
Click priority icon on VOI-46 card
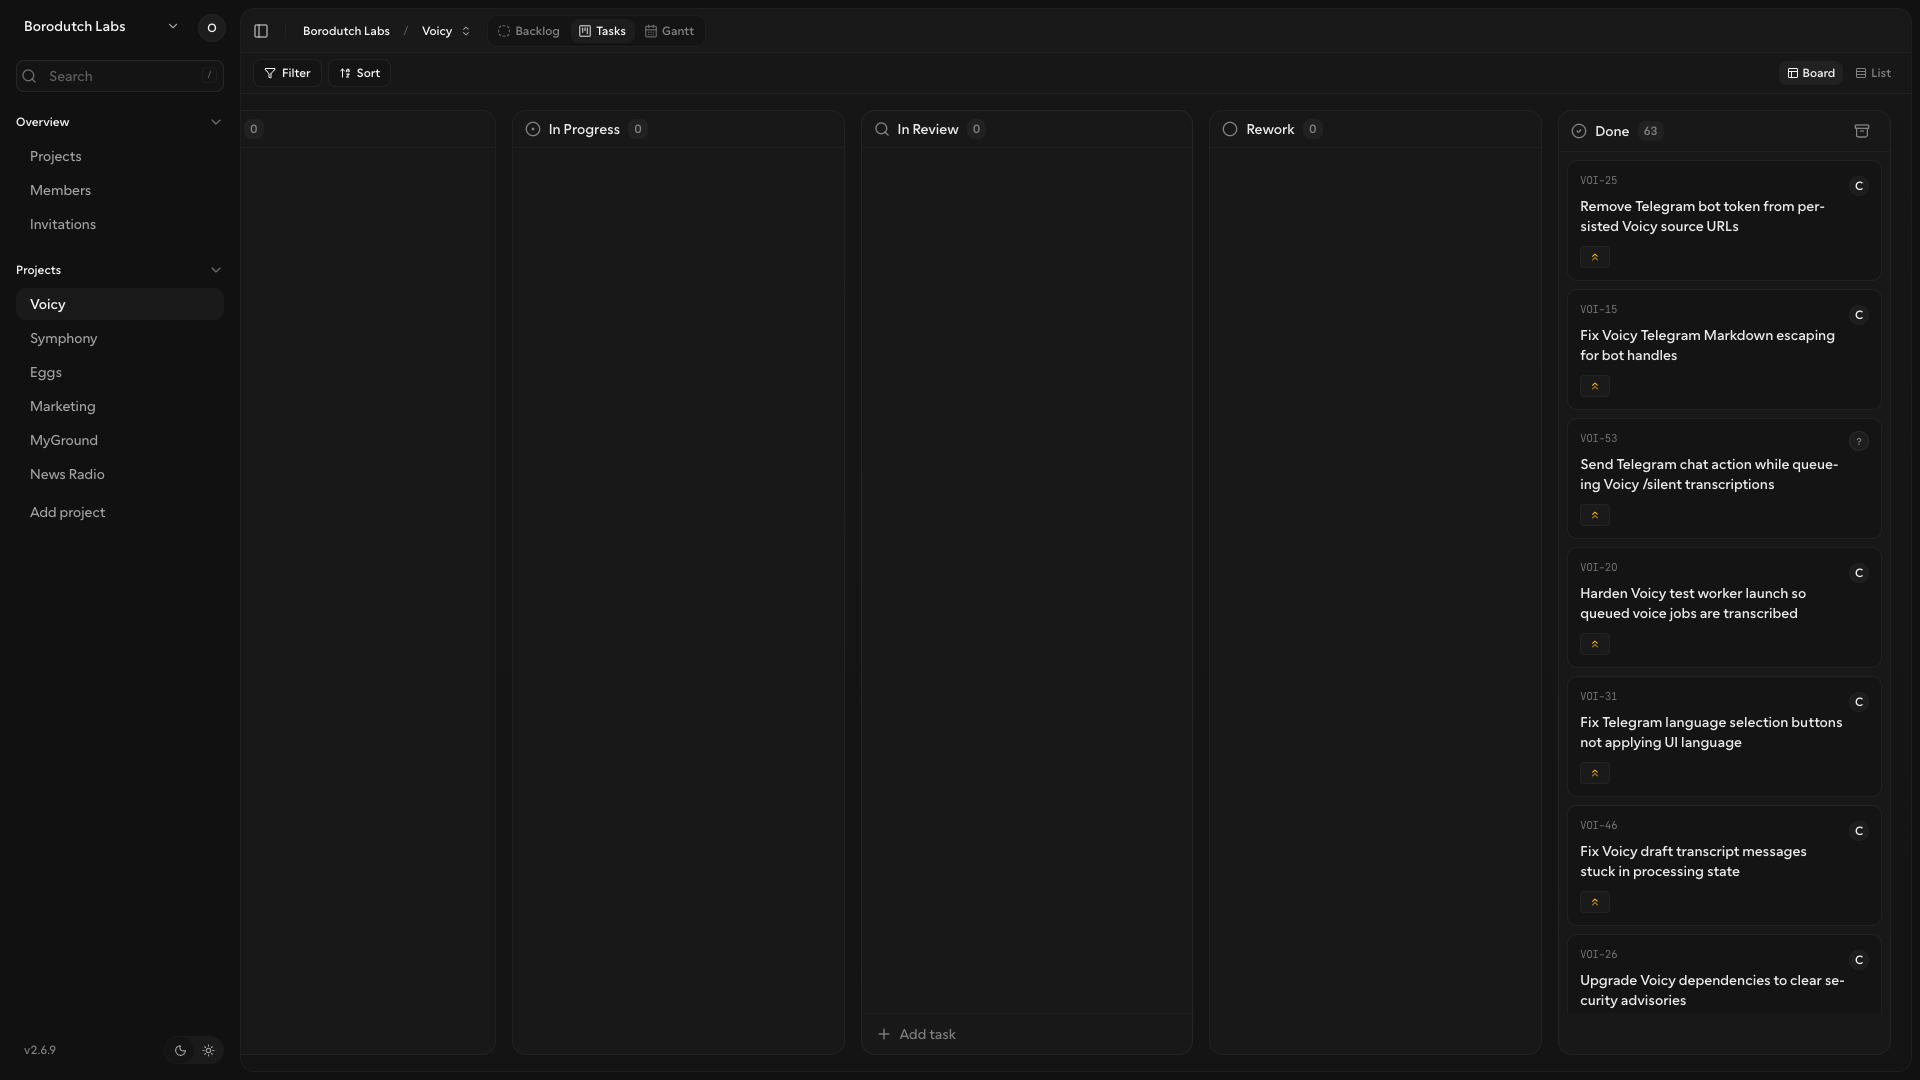coord(1595,902)
